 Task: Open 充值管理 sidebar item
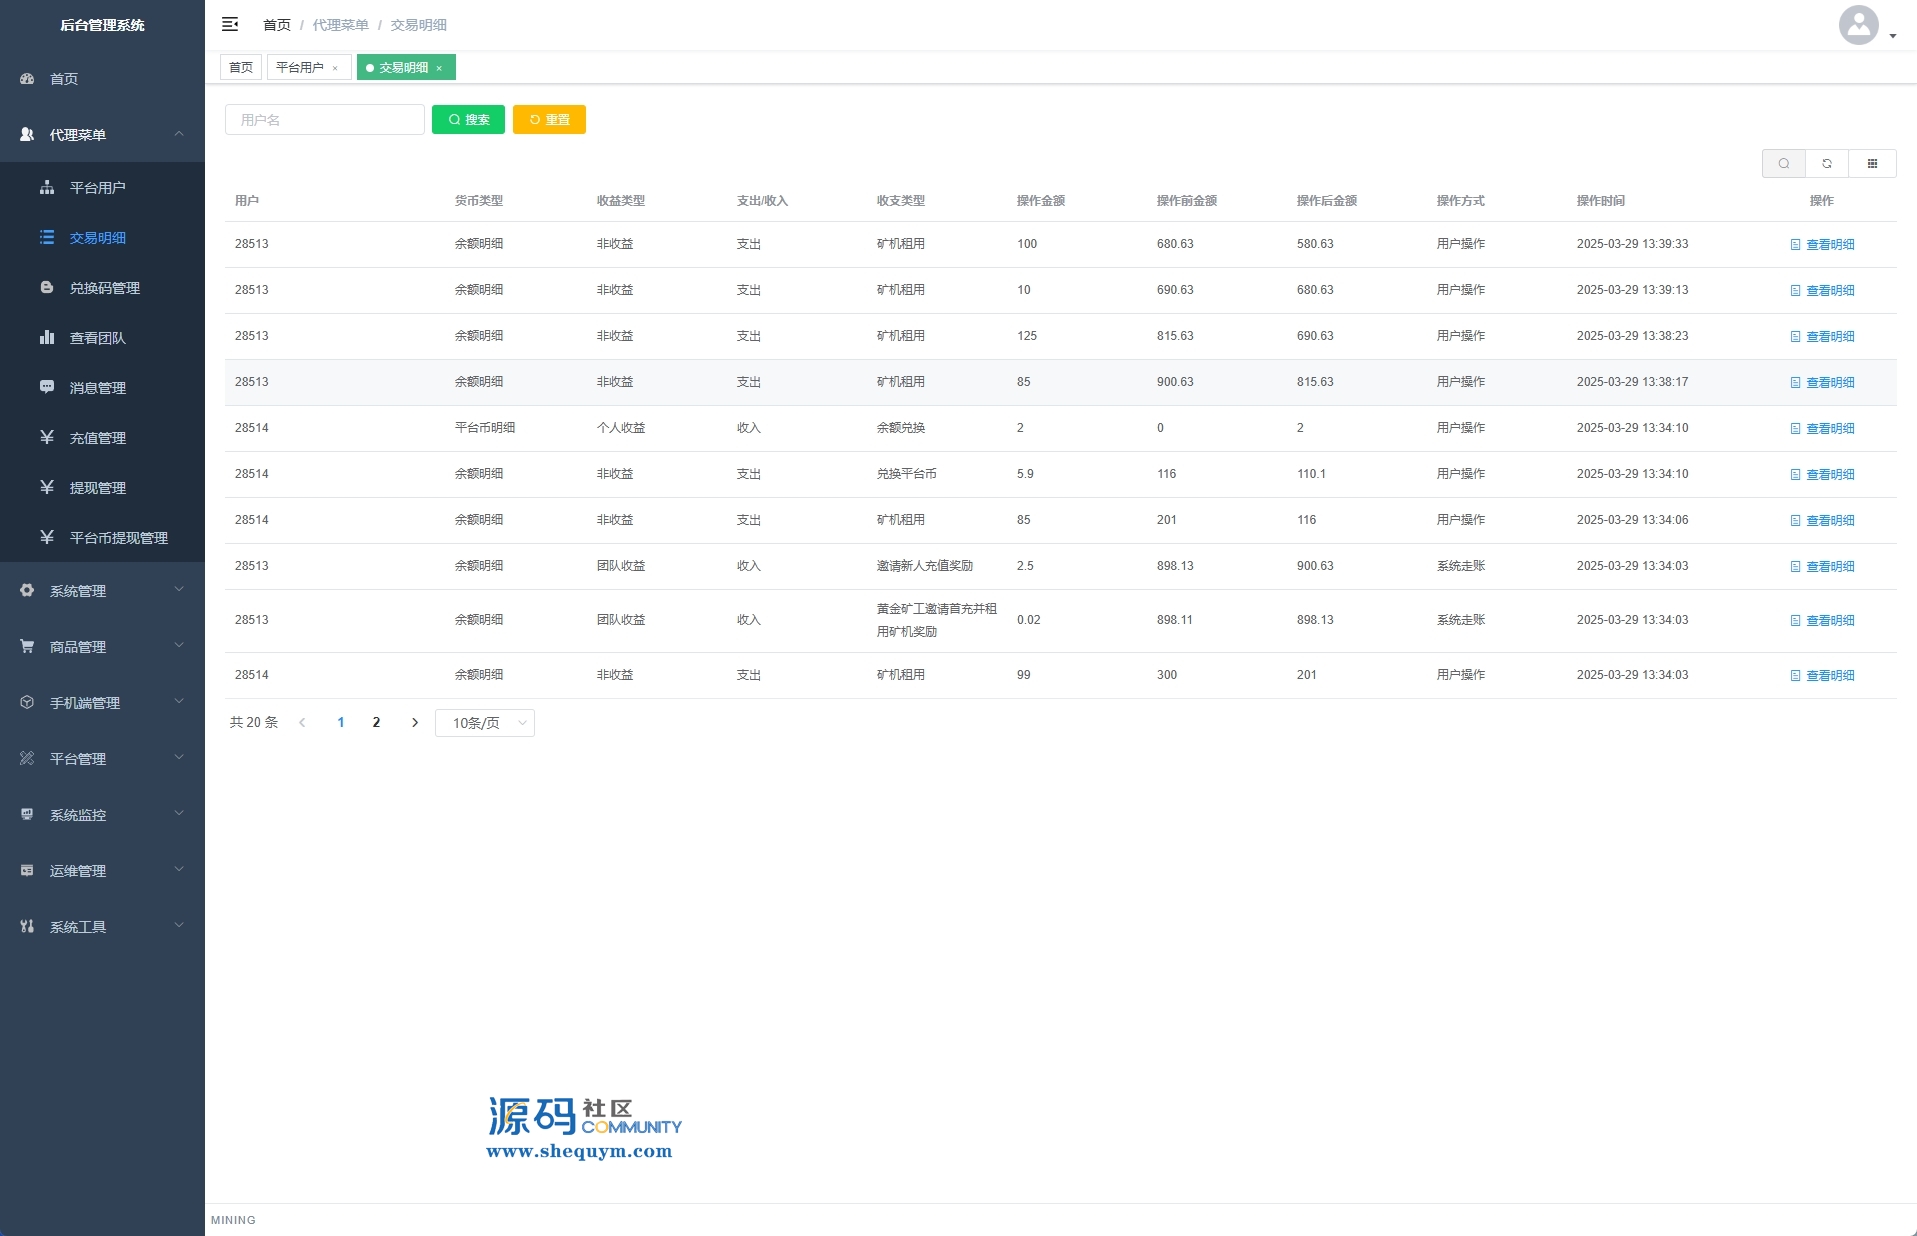point(97,438)
